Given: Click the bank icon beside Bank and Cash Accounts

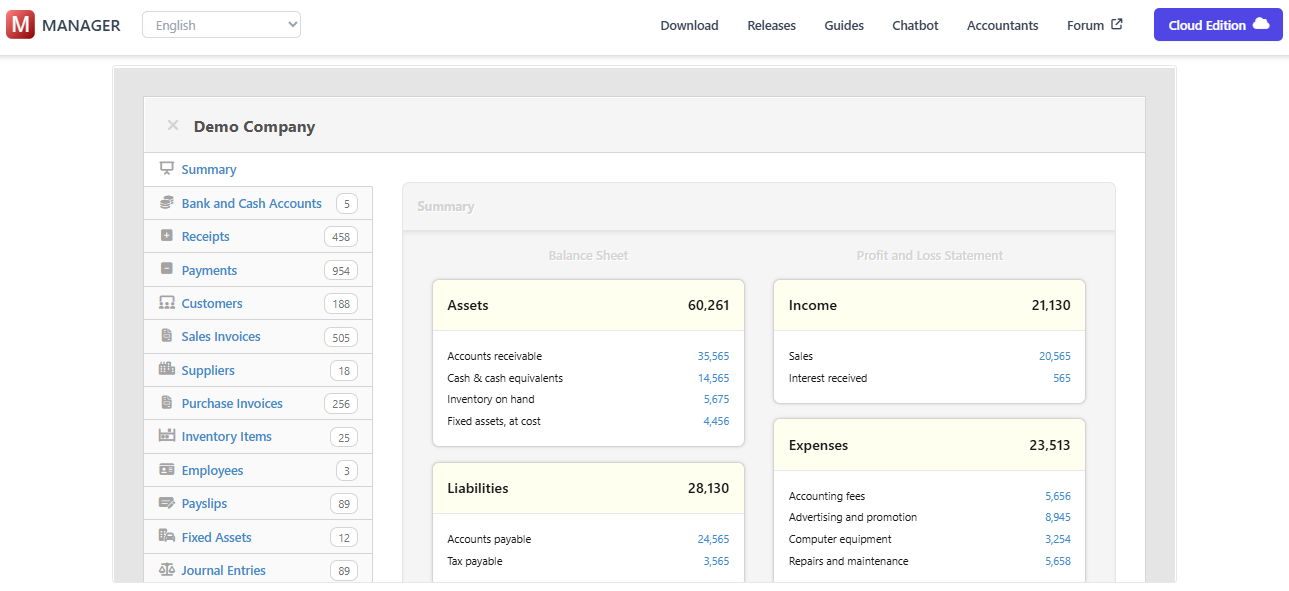Looking at the screenshot, I should [x=165, y=203].
